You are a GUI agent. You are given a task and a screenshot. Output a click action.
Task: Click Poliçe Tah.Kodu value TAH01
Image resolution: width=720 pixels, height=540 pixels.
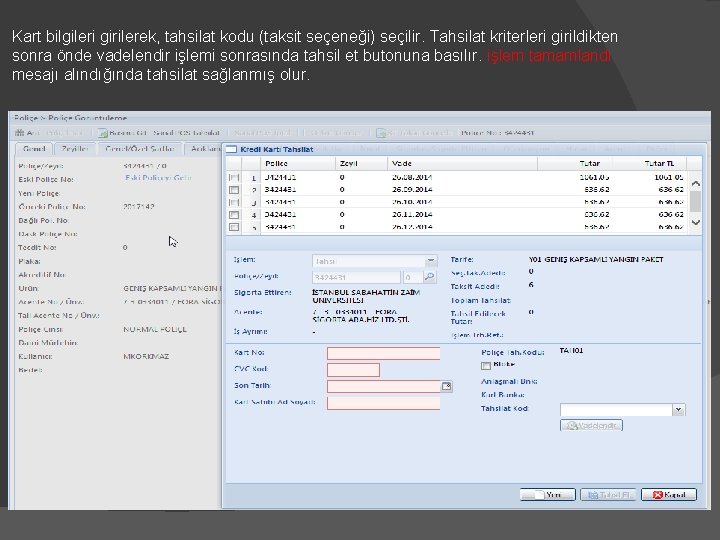click(571, 351)
